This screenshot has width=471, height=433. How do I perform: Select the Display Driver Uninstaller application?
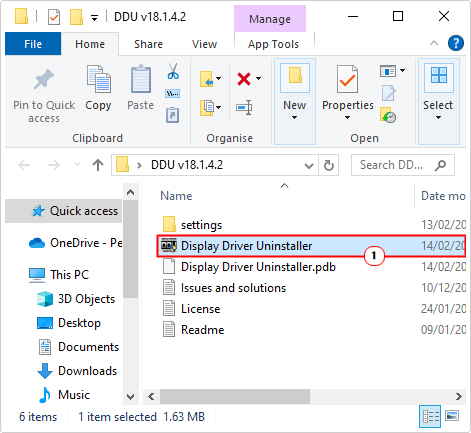click(x=311, y=246)
